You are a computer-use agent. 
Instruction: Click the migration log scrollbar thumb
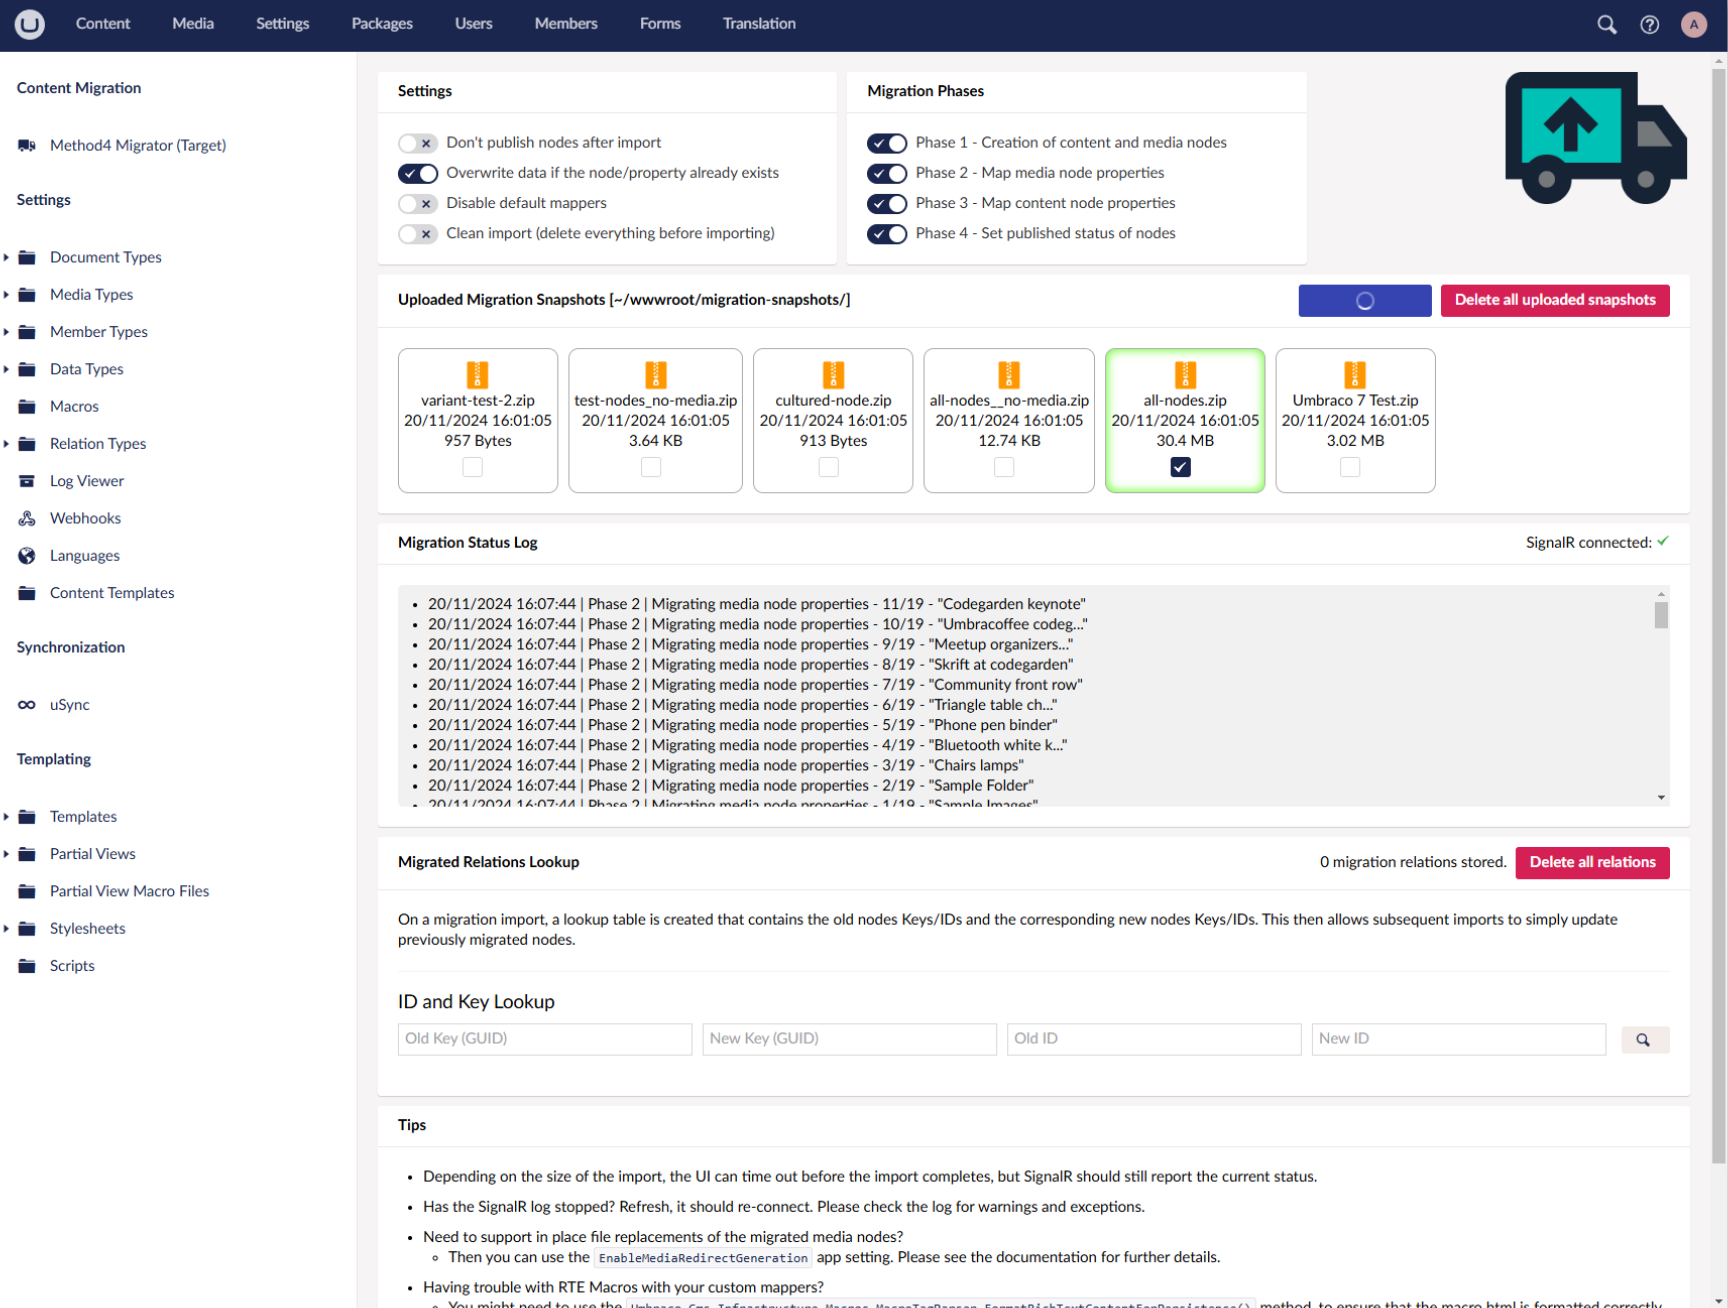pos(1661,615)
